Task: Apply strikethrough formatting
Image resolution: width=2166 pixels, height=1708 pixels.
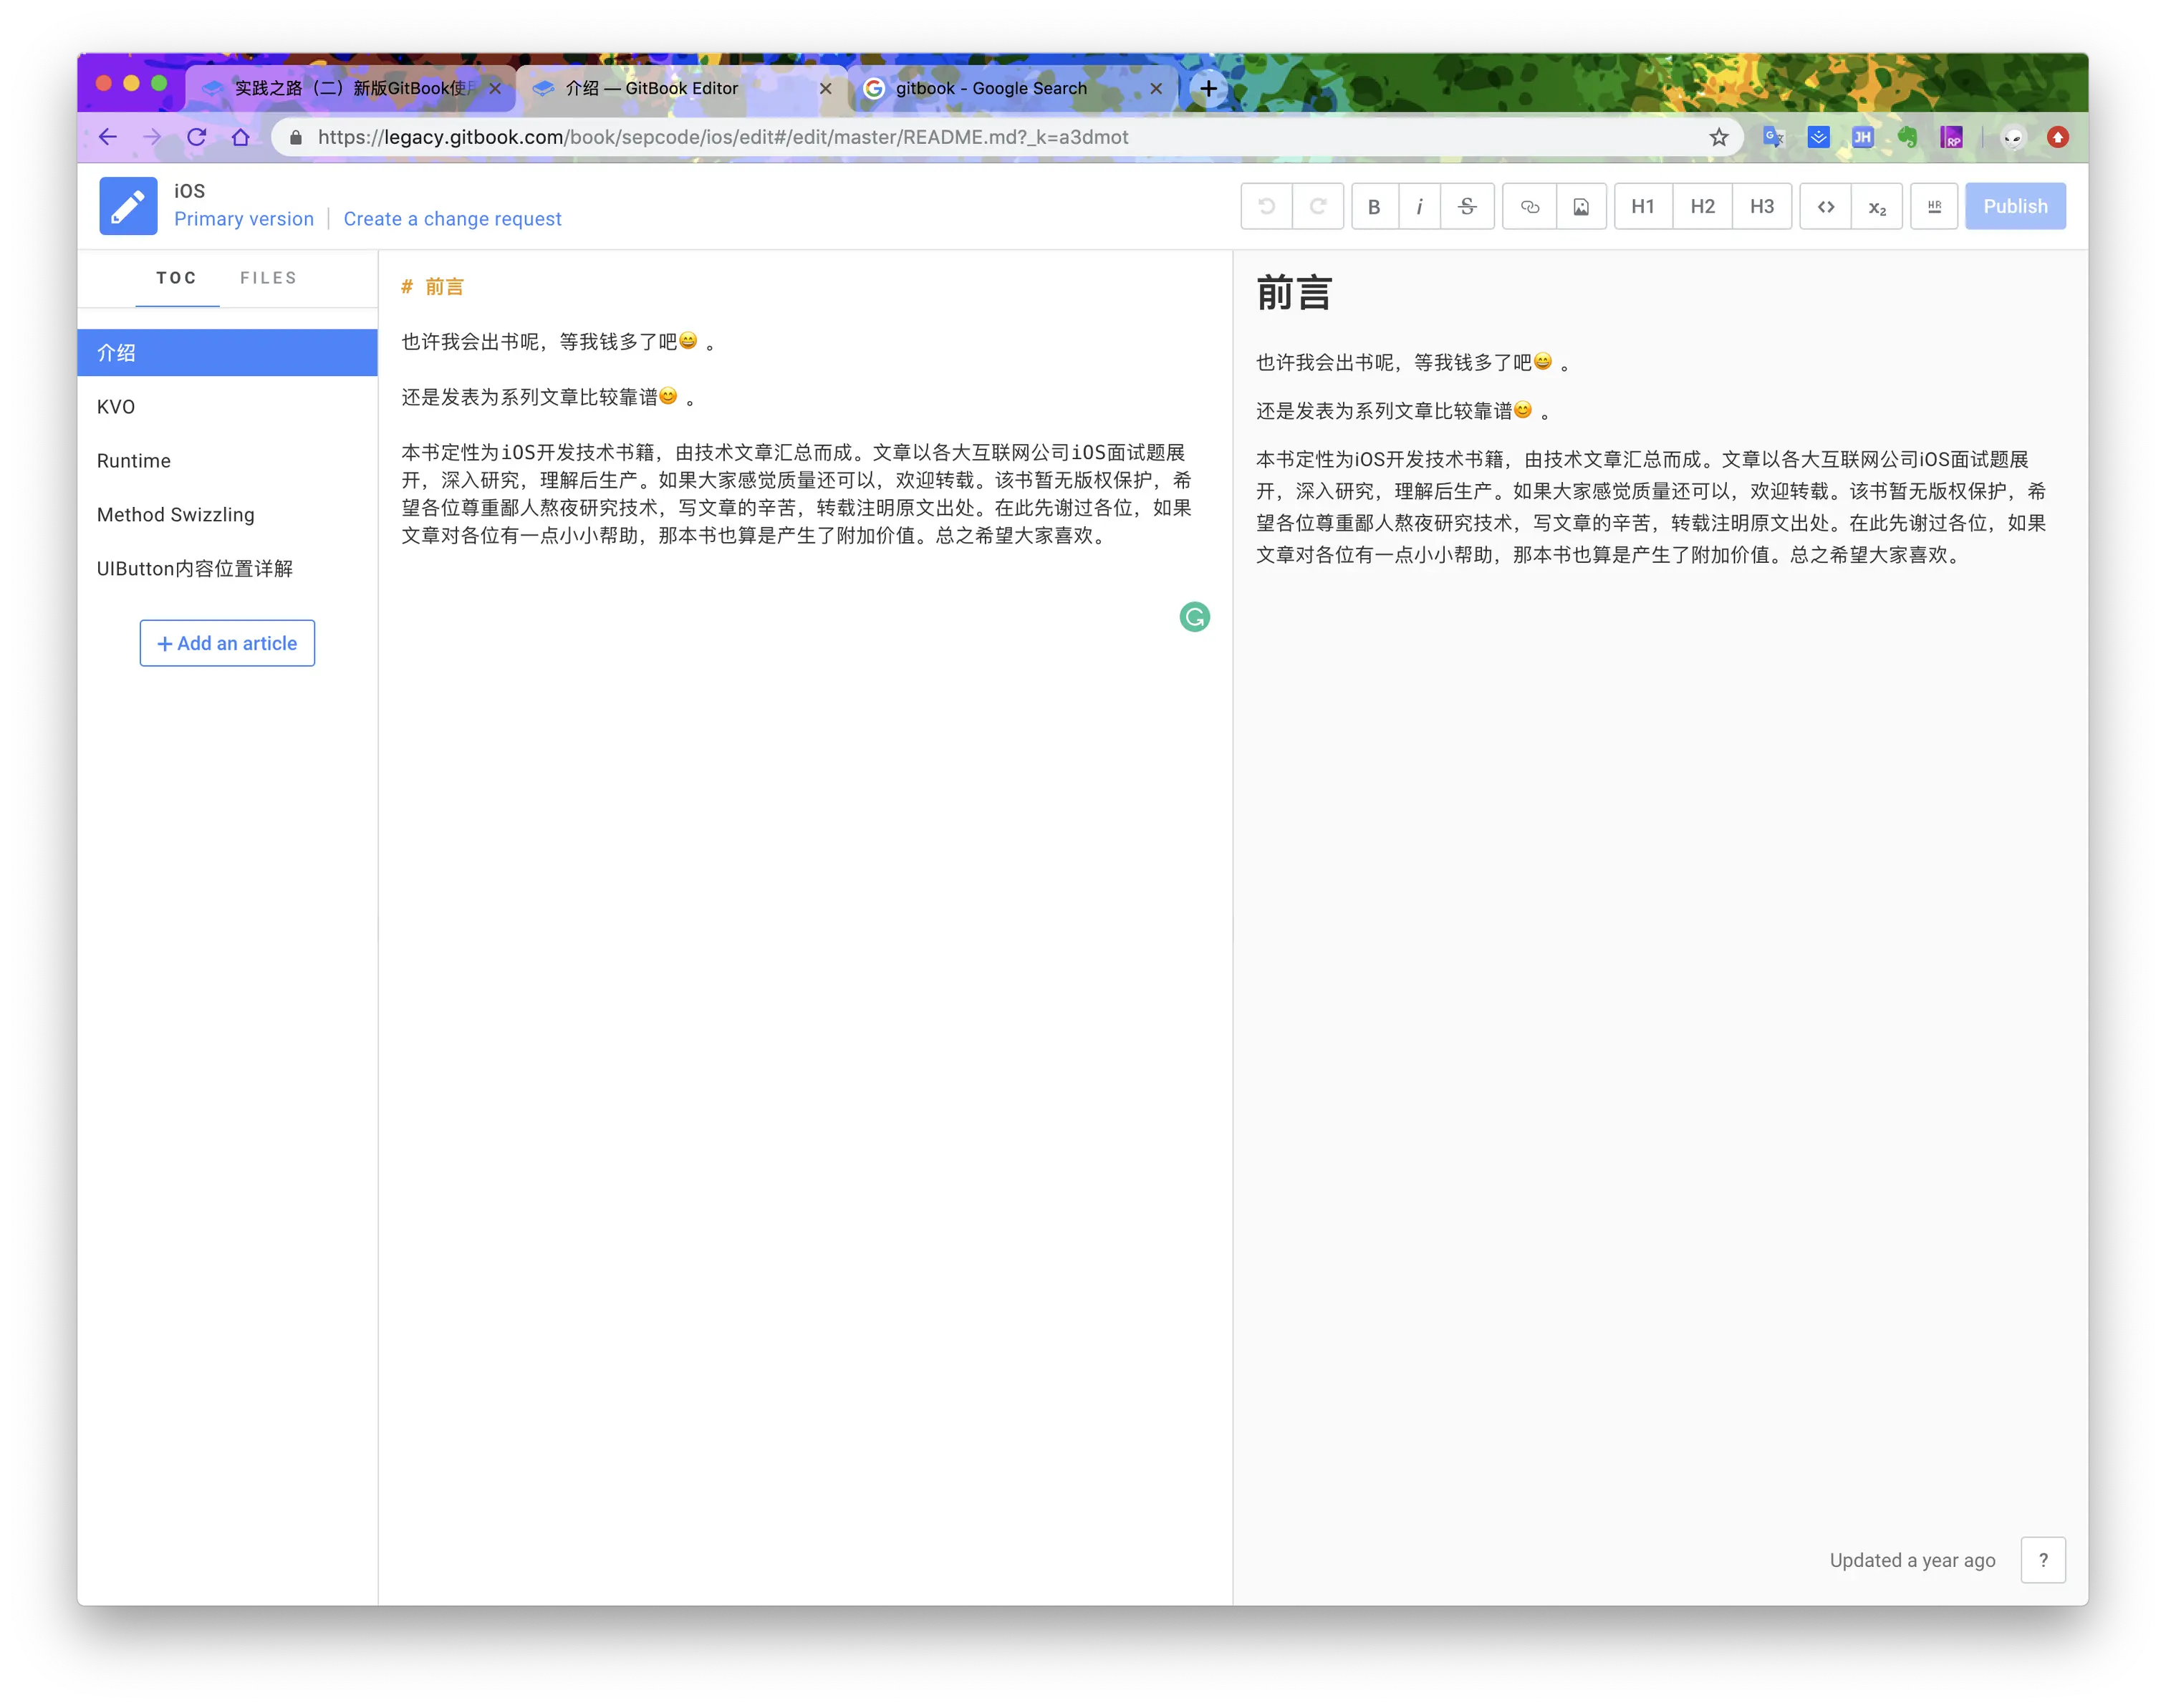Action: click(x=1467, y=207)
